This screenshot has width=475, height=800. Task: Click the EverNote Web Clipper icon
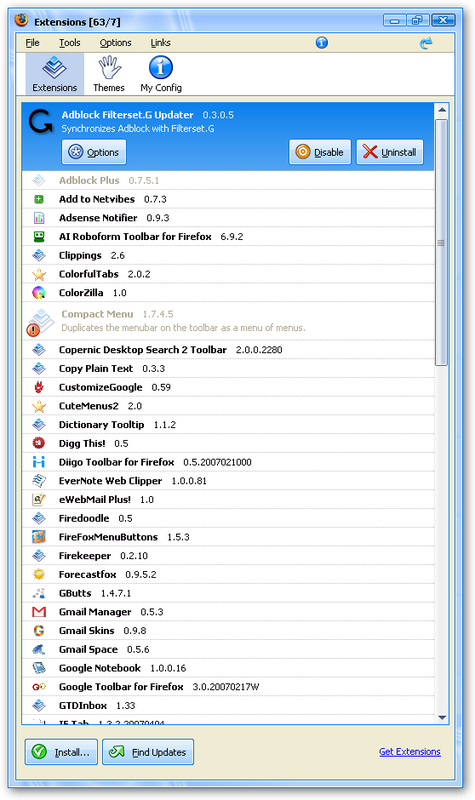(x=39, y=481)
